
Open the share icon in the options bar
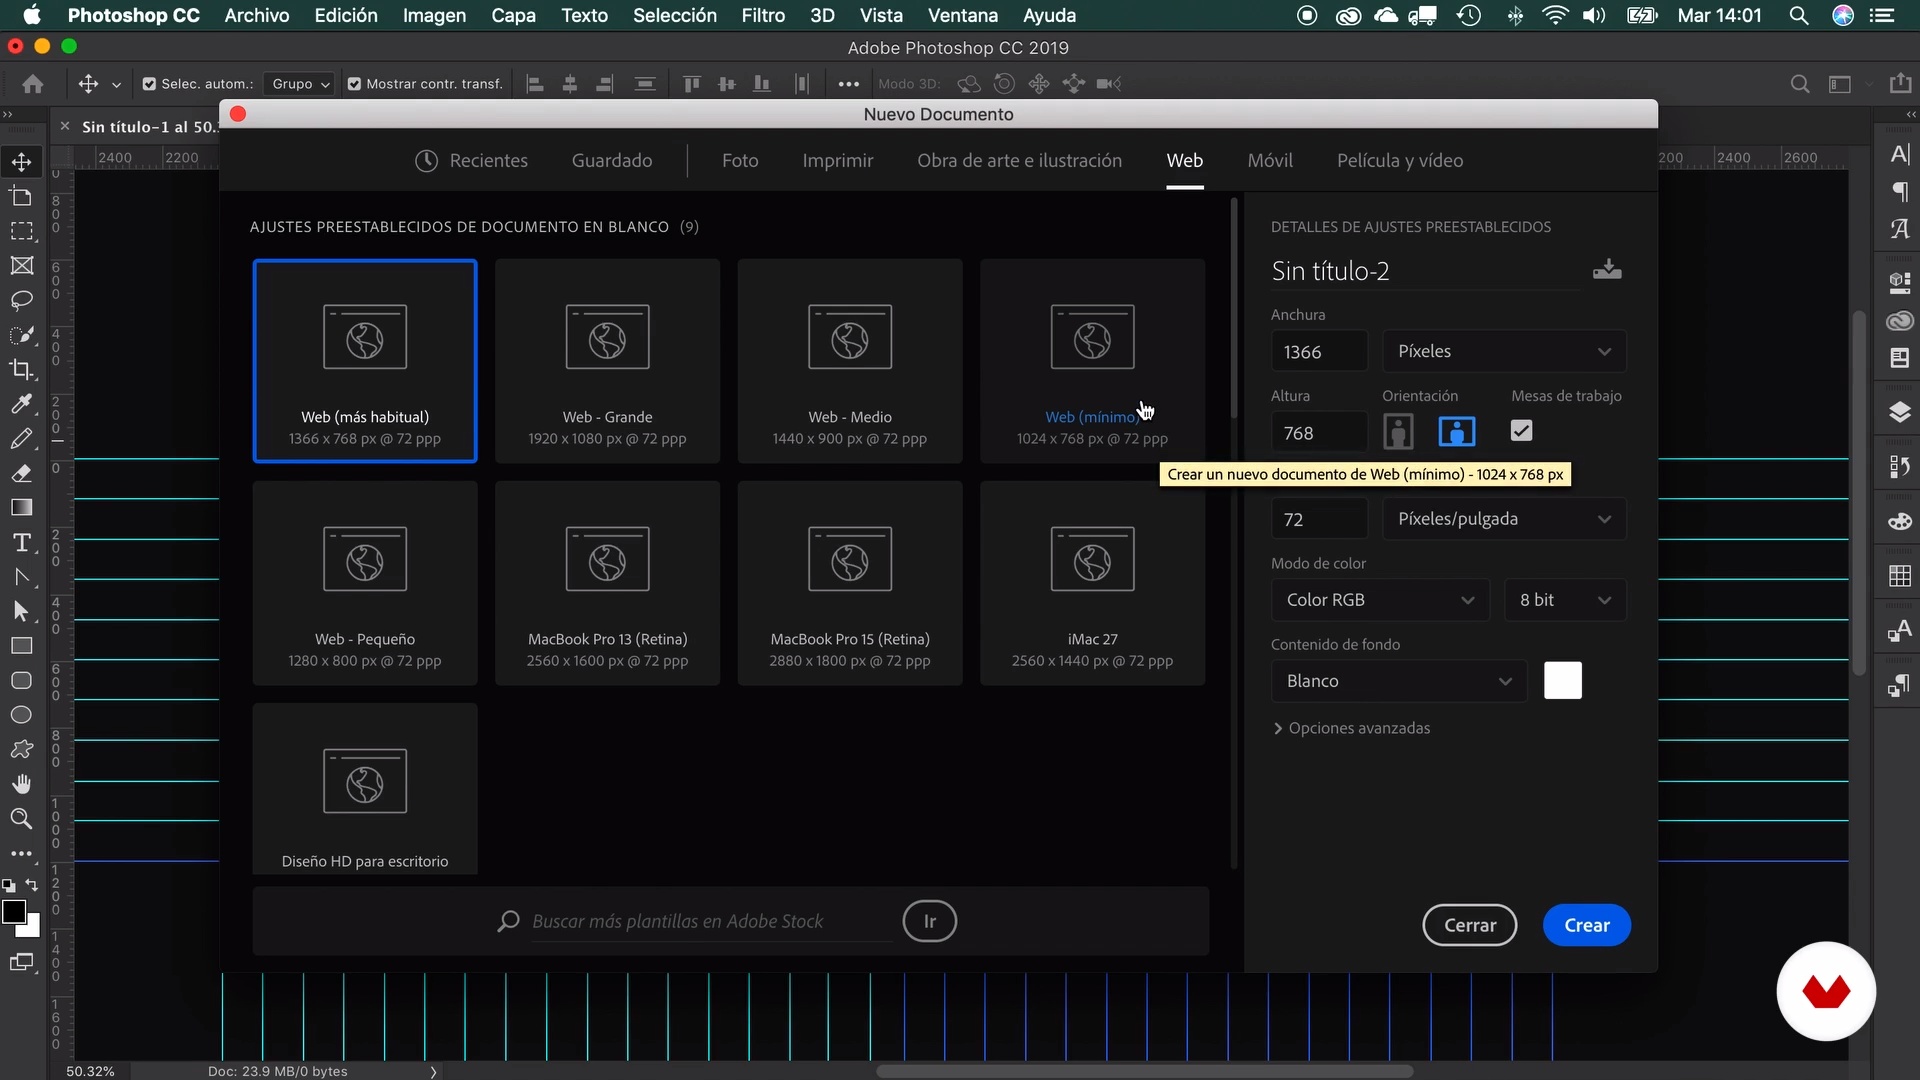pos(1900,83)
